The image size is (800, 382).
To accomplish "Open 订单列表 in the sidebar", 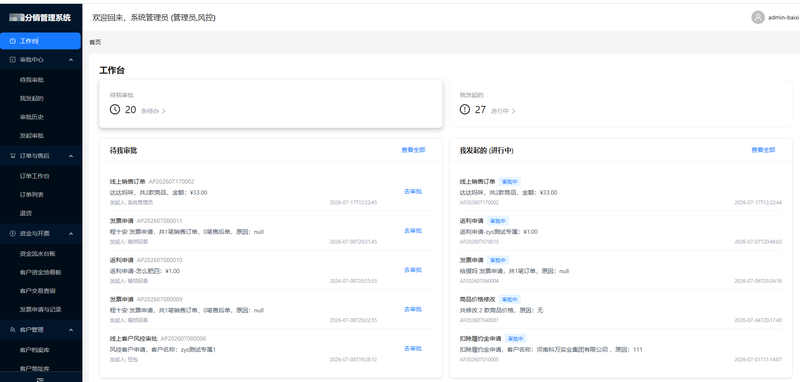I will [x=32, y=194].
